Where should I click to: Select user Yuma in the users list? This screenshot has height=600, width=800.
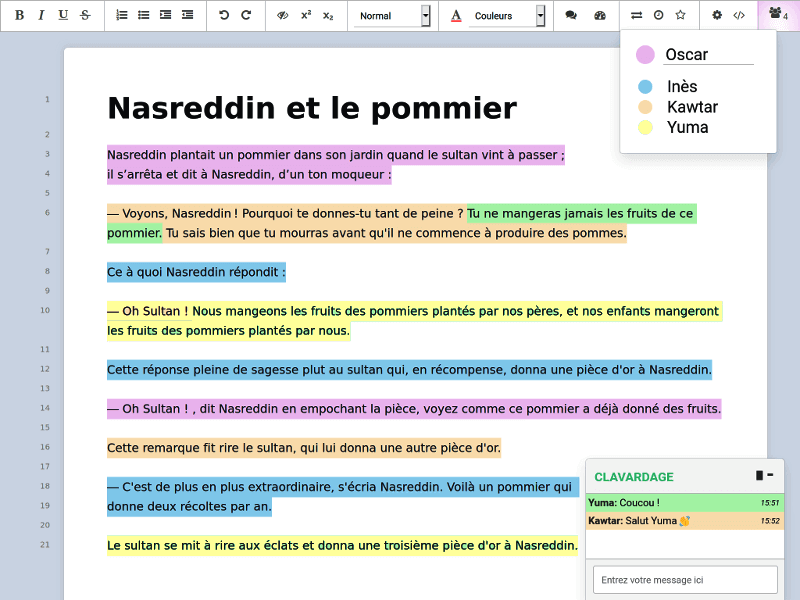point(687,128)
